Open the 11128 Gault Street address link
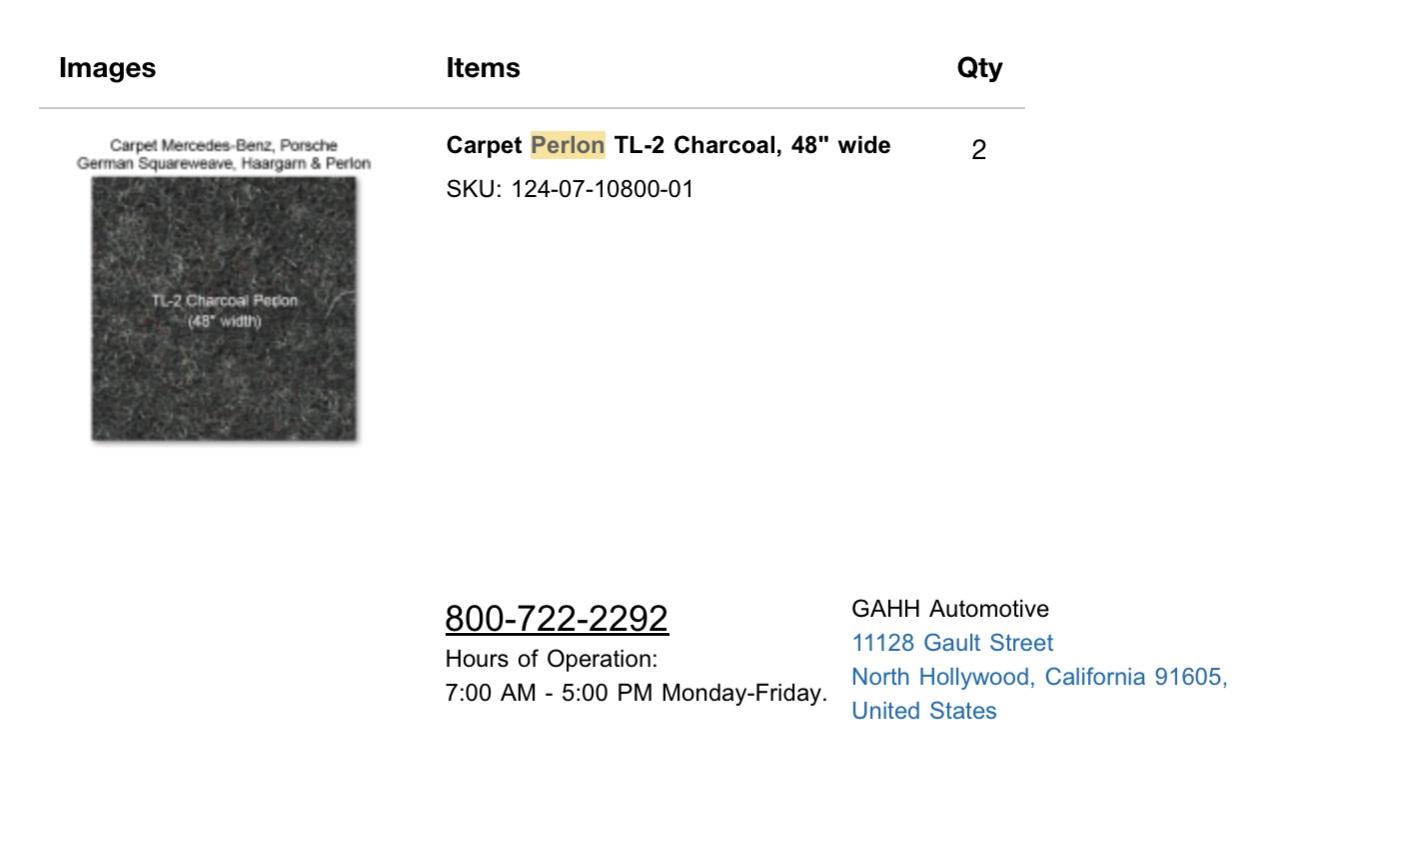This screenshot has width=1419, height=851. tap(952, 643)
